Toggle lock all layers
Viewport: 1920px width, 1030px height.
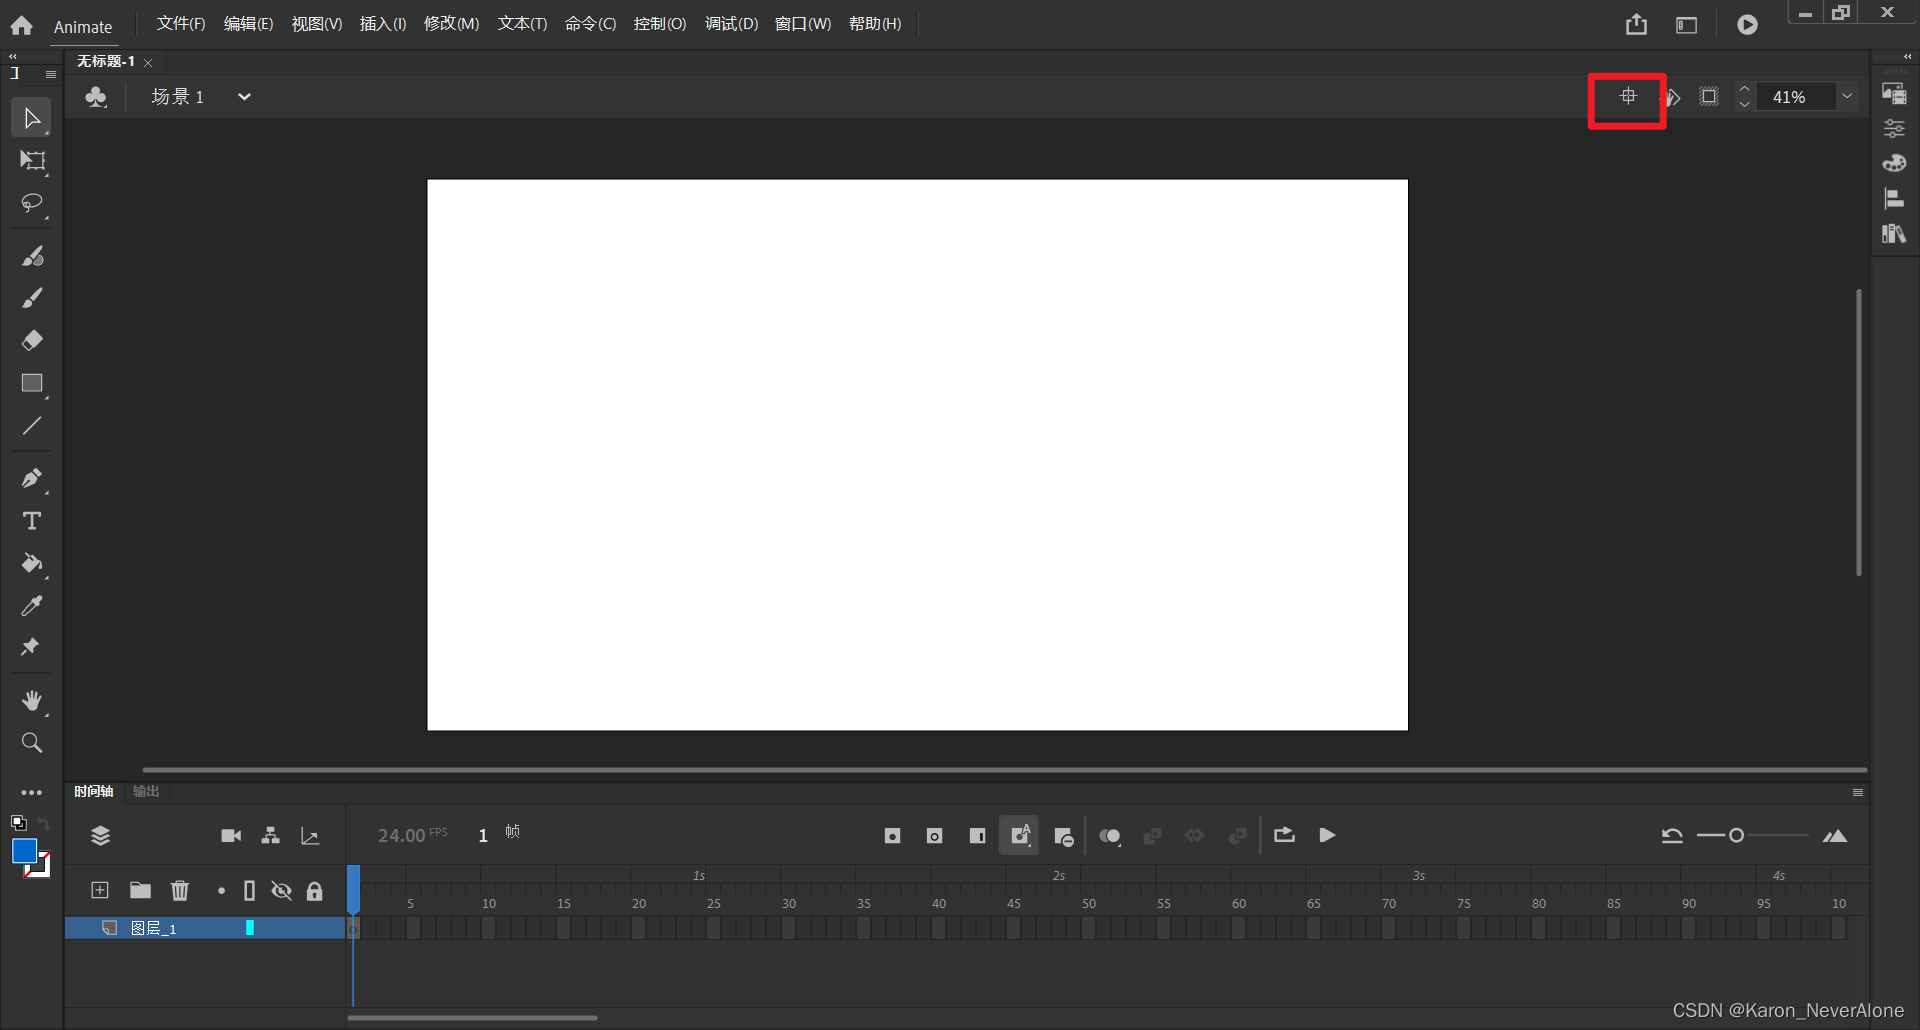click(315, 891)
